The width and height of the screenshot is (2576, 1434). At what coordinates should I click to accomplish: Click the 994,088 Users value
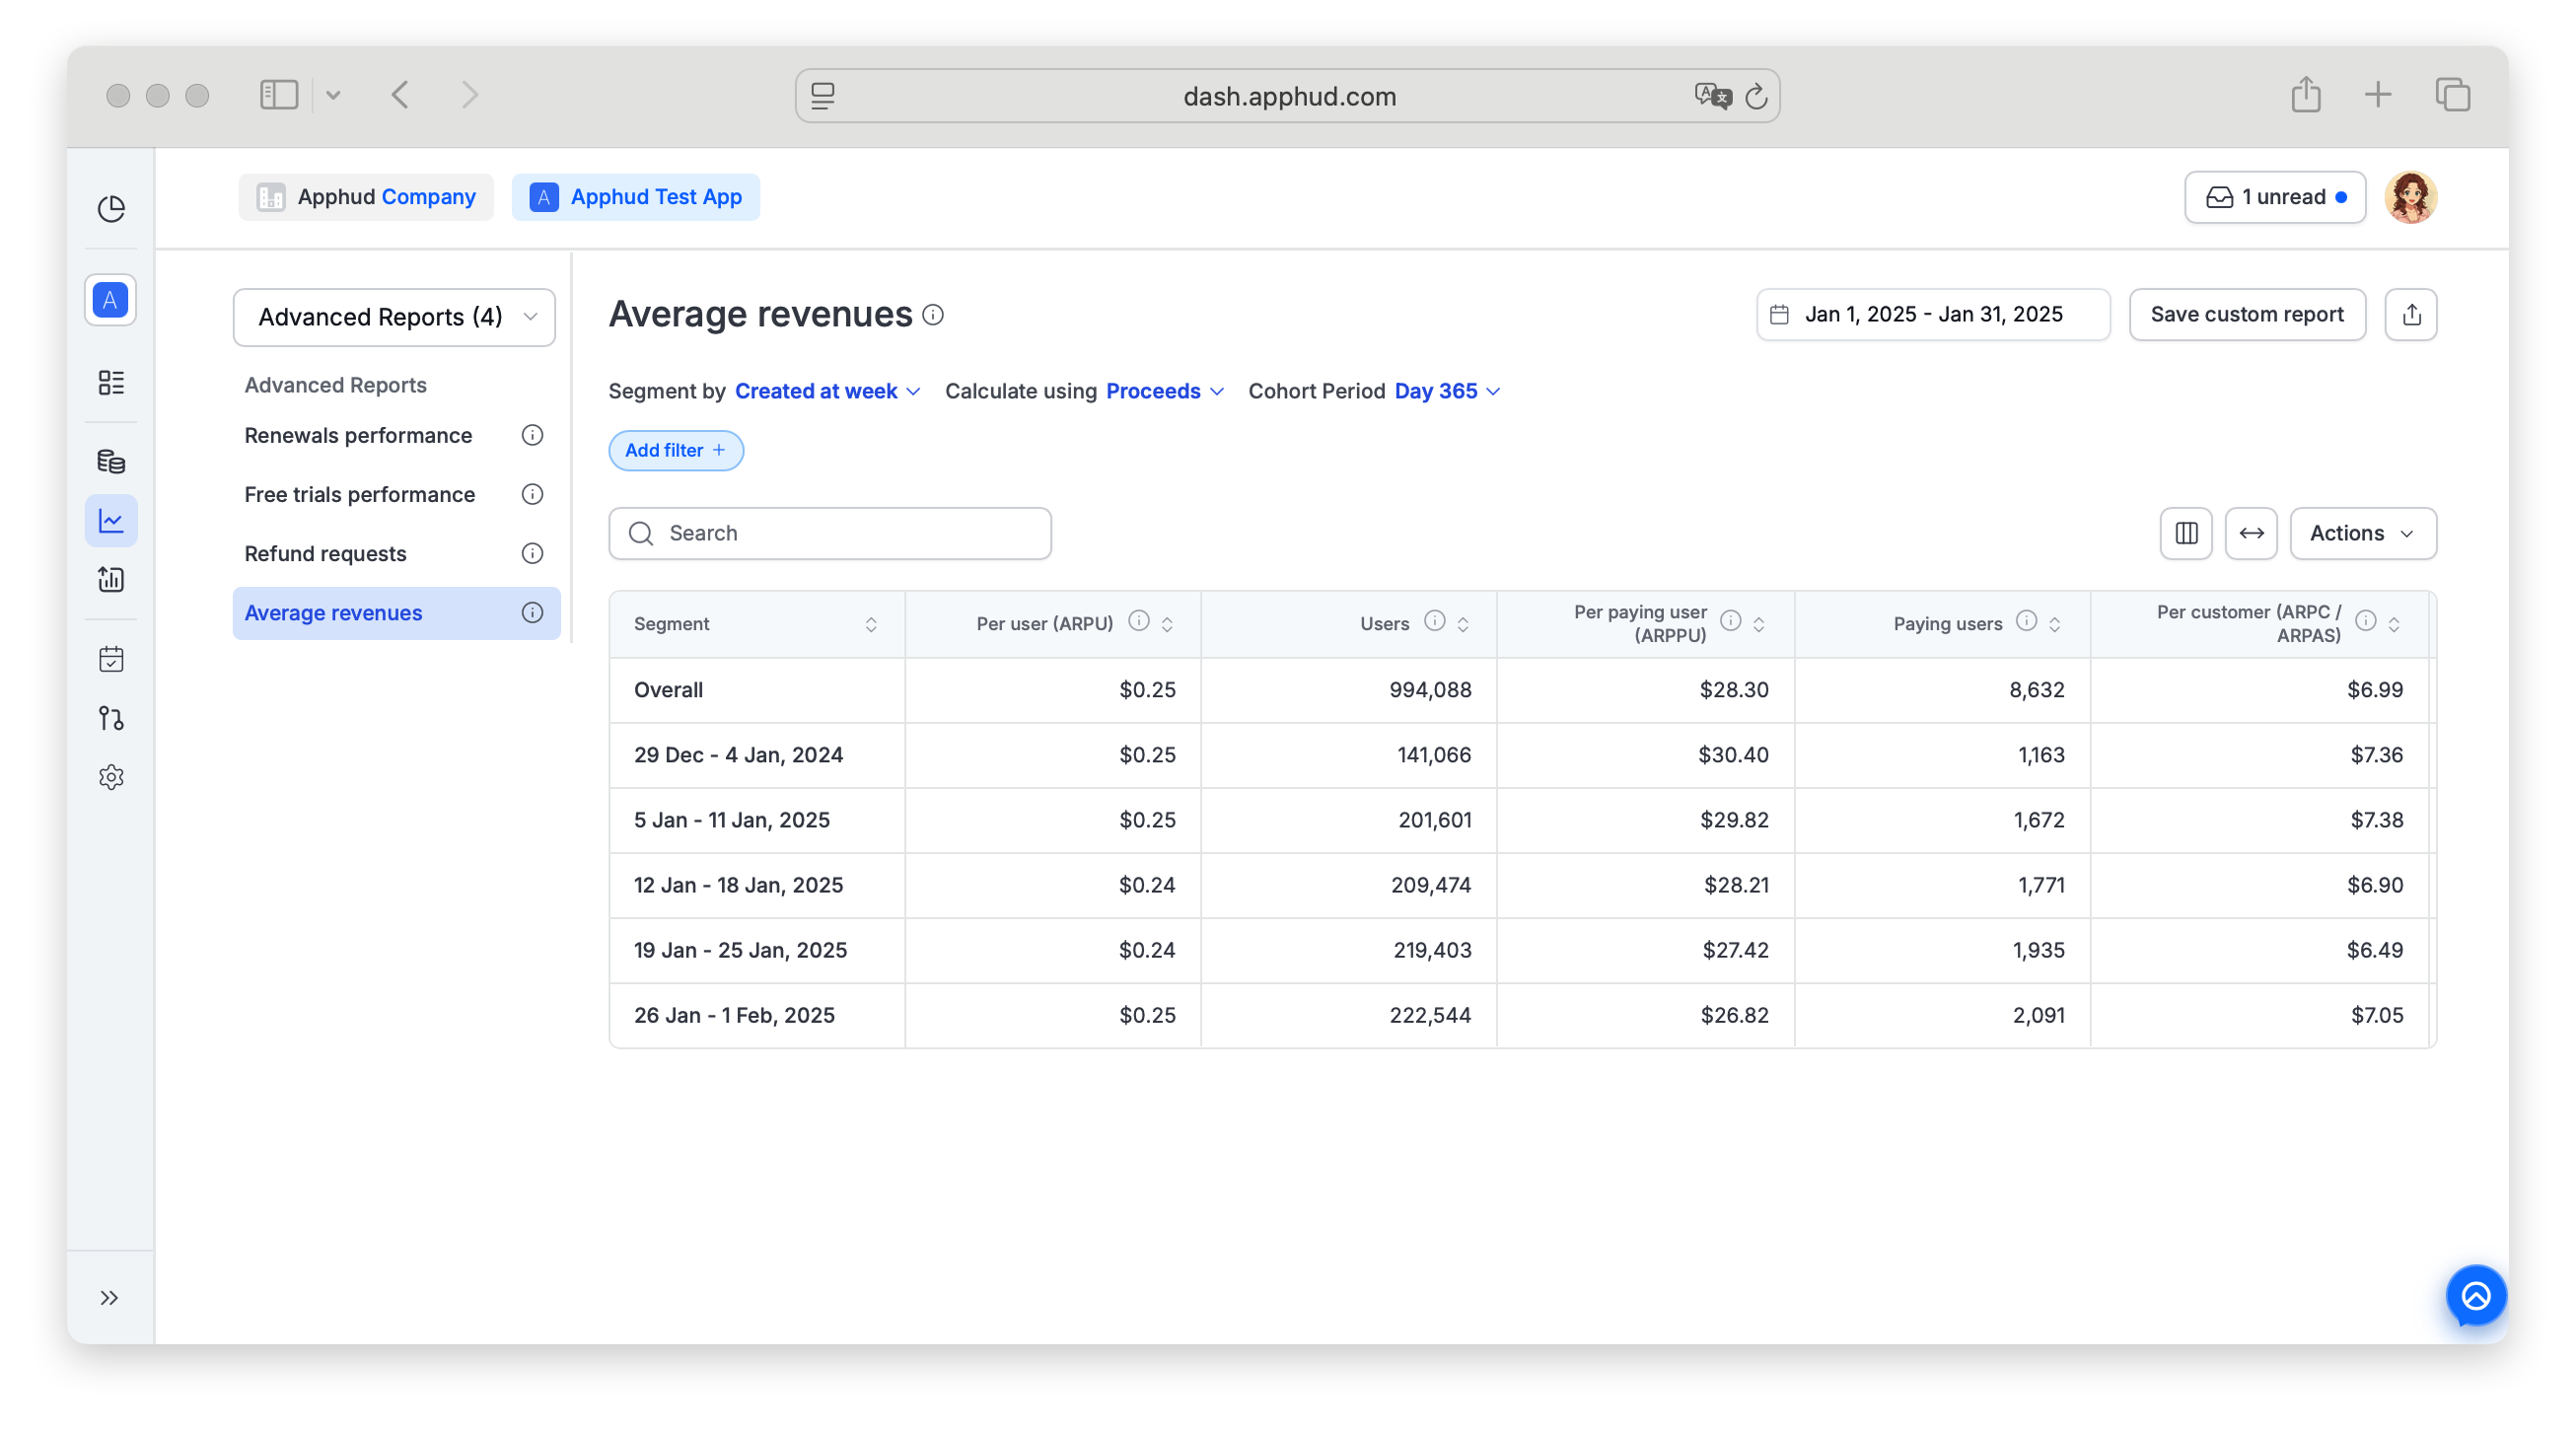tap(1430, 690)
